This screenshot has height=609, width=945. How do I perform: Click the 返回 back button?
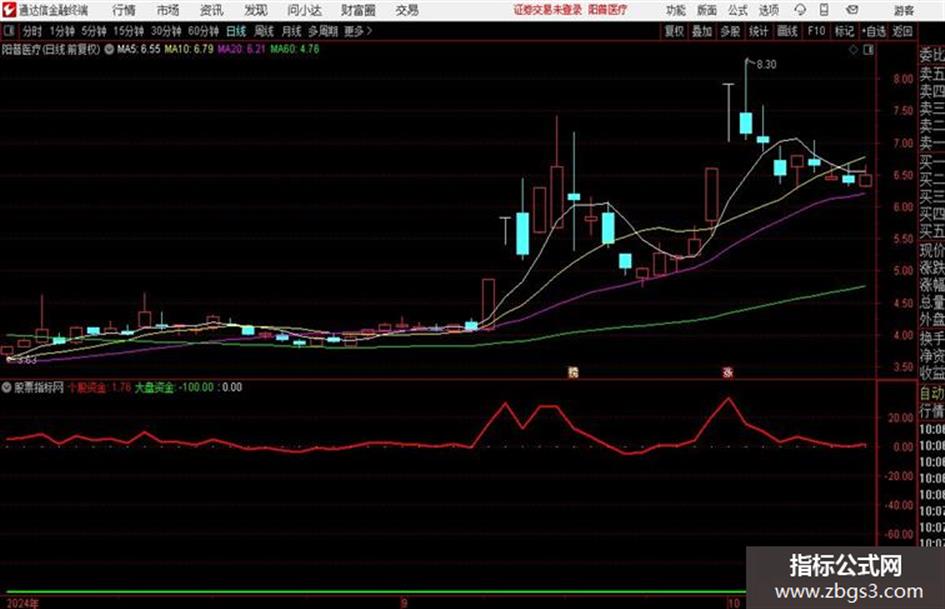pos(902,31)
